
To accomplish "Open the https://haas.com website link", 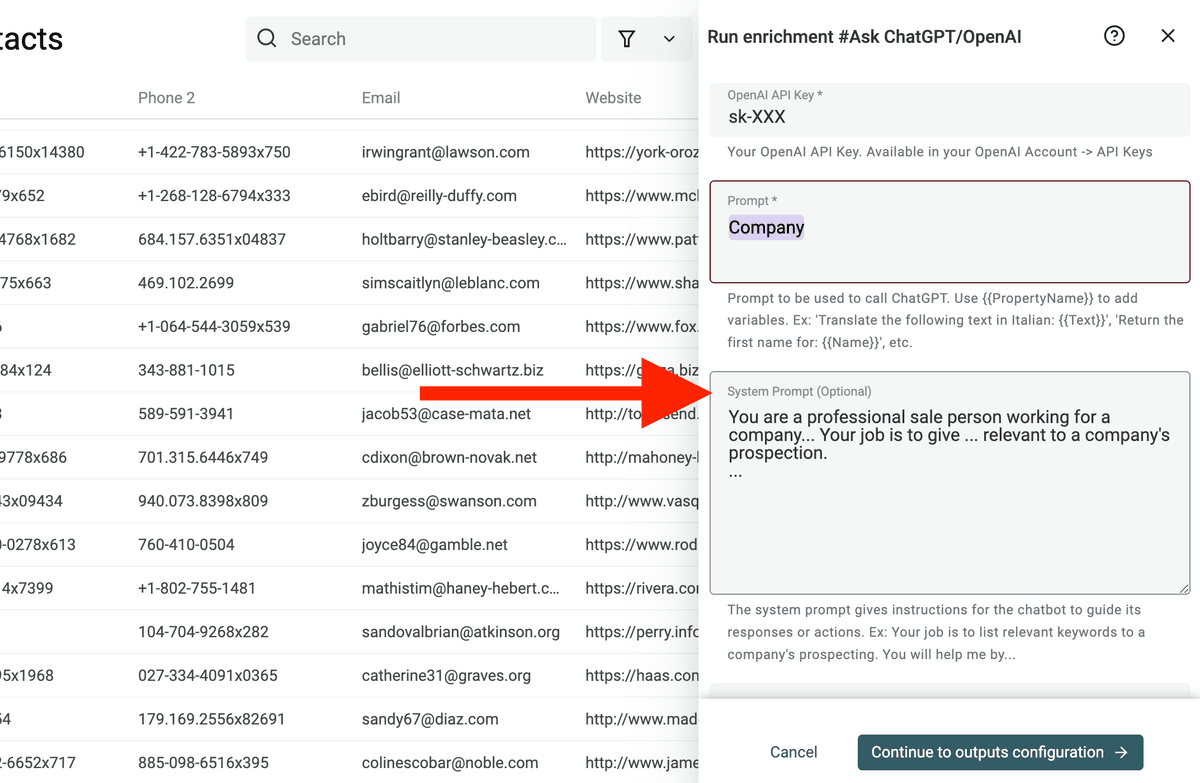I will pyautogui.click(x=642, y=676).
